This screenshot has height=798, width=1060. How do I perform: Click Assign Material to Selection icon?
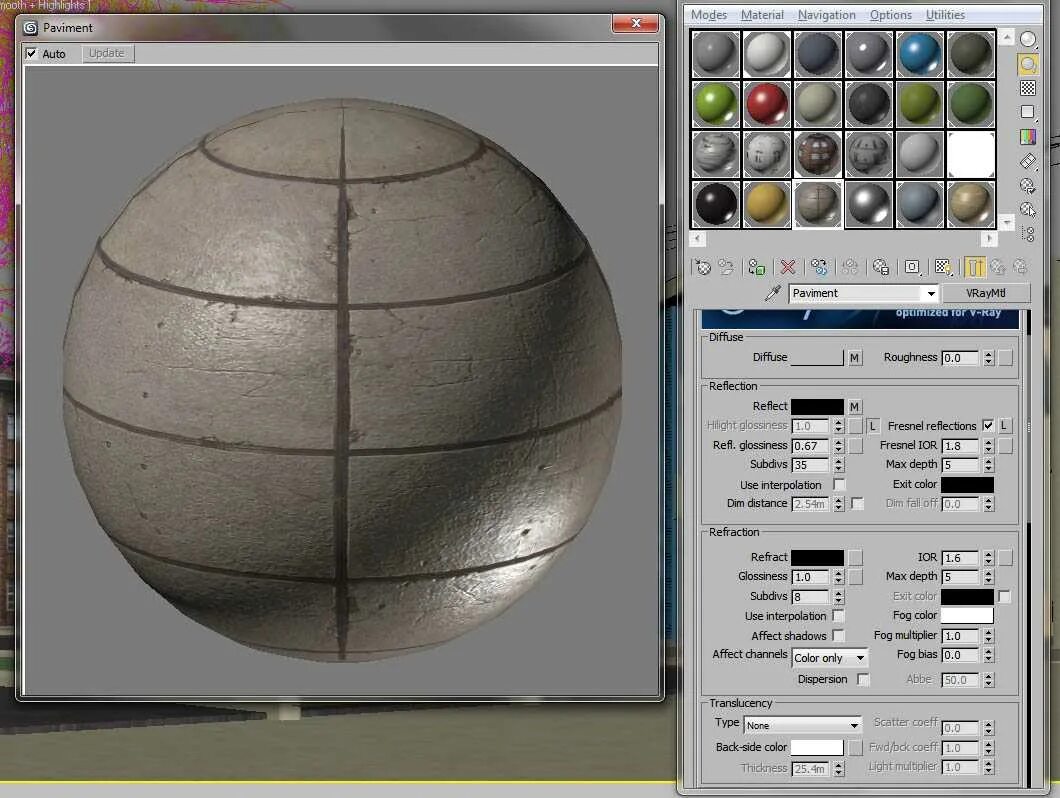tap(756, 268)
